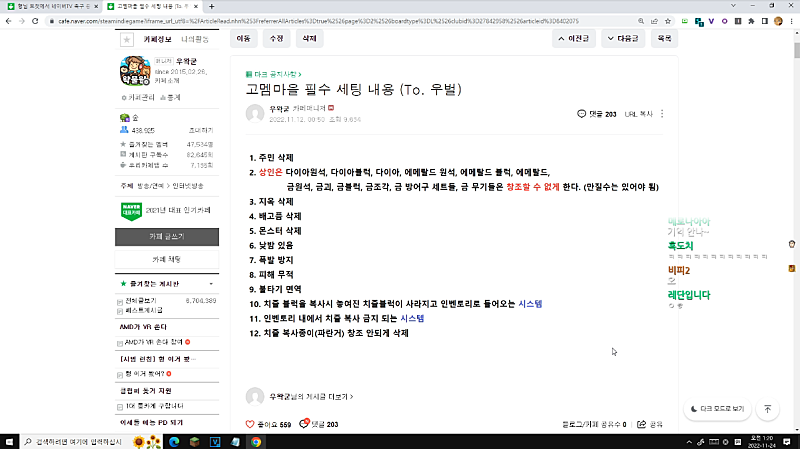Toggle the browser side panel icon
The width and height of the screenshot is (800, 449).
pos(764,21)
